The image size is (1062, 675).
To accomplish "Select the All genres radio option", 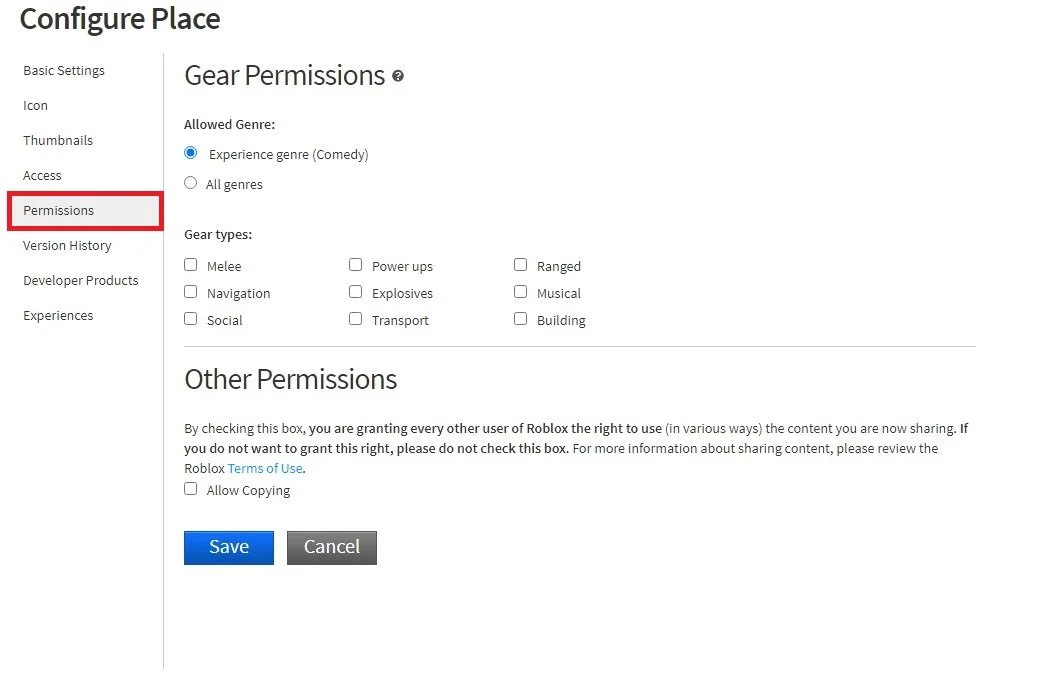I will tap(191, 183).
